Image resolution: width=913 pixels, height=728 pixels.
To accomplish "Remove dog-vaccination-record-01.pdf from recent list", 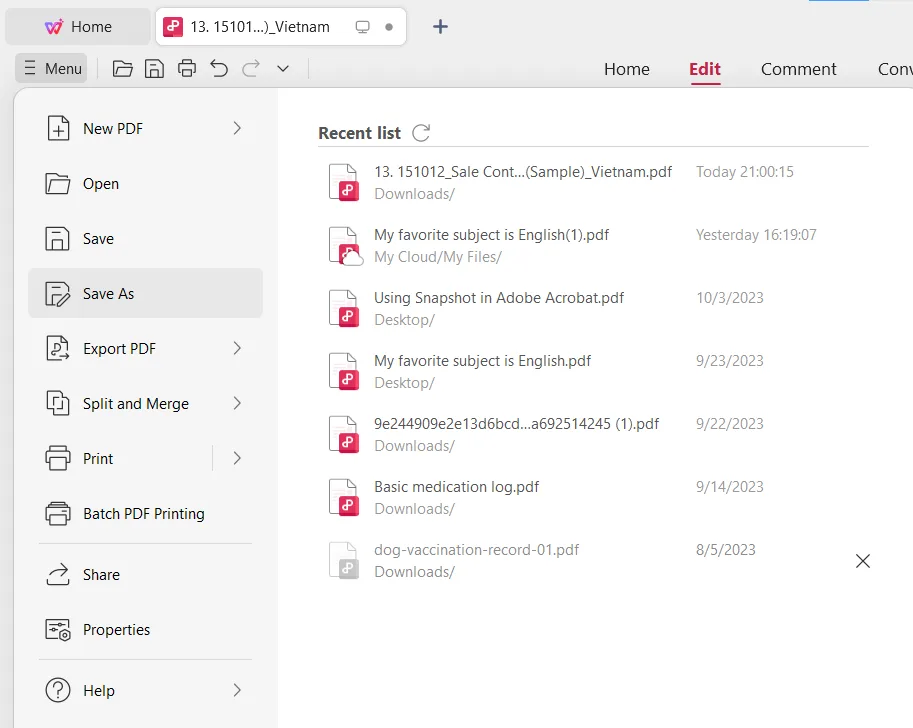I will (863, 561).
